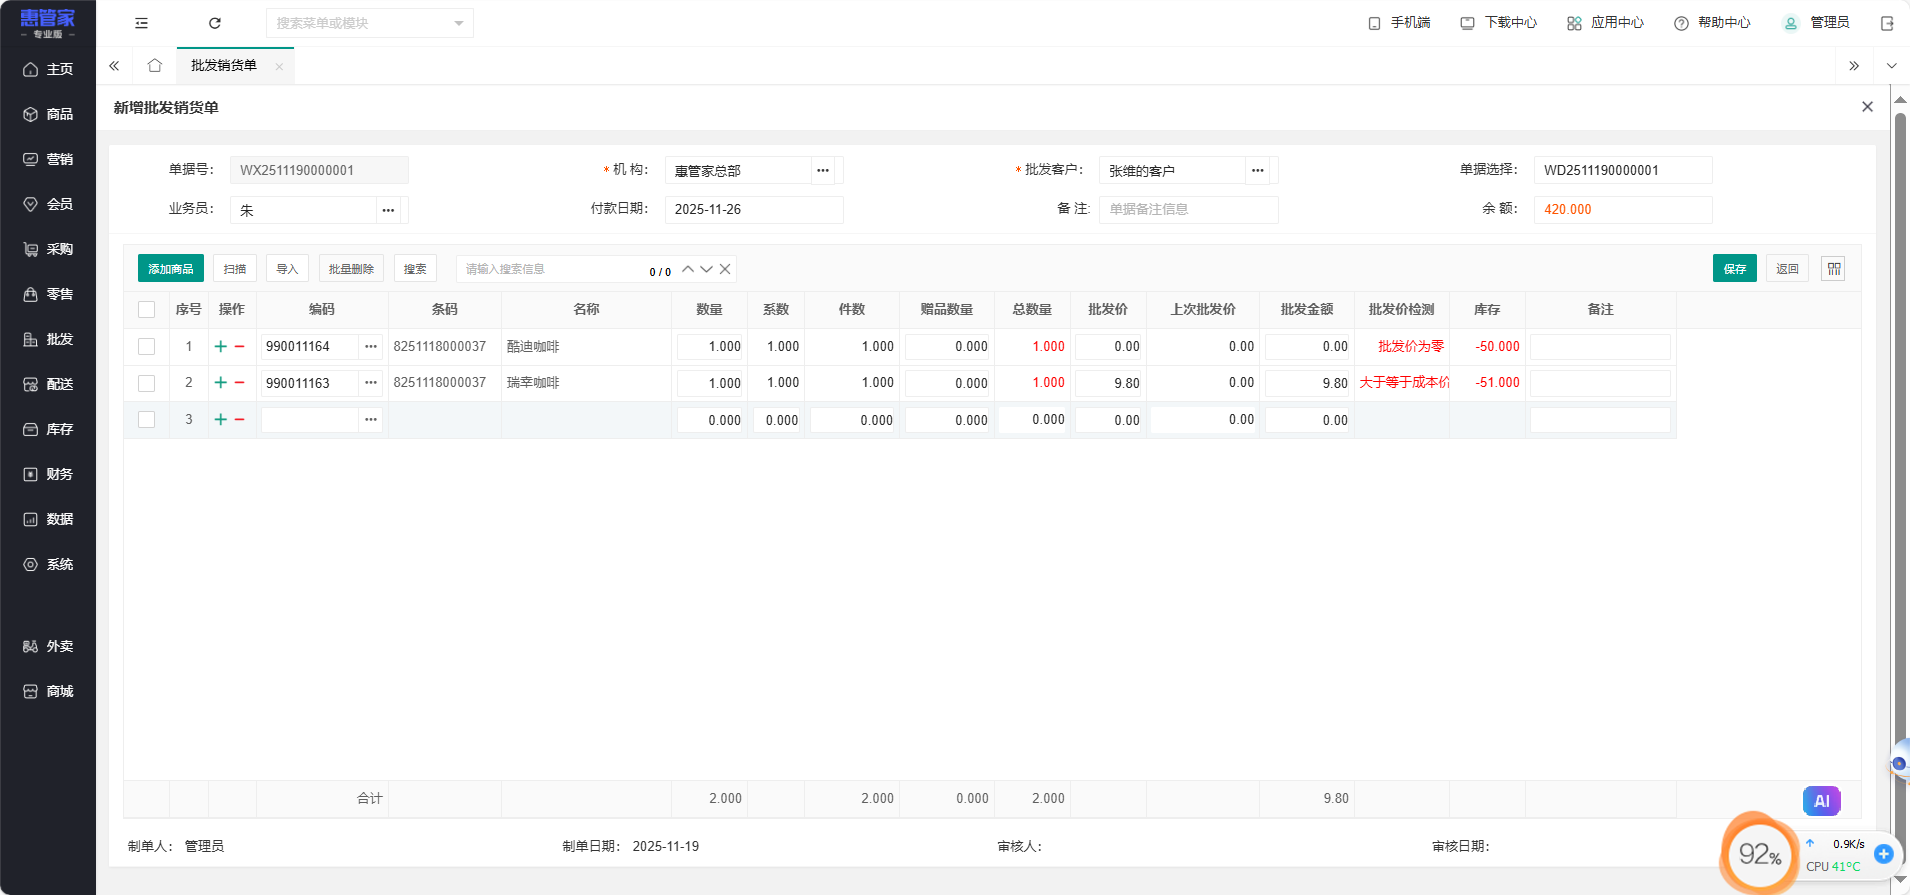Screen dimensions: 1910x895
Task: Click the 批量删除 button
Action: (351, 269)
